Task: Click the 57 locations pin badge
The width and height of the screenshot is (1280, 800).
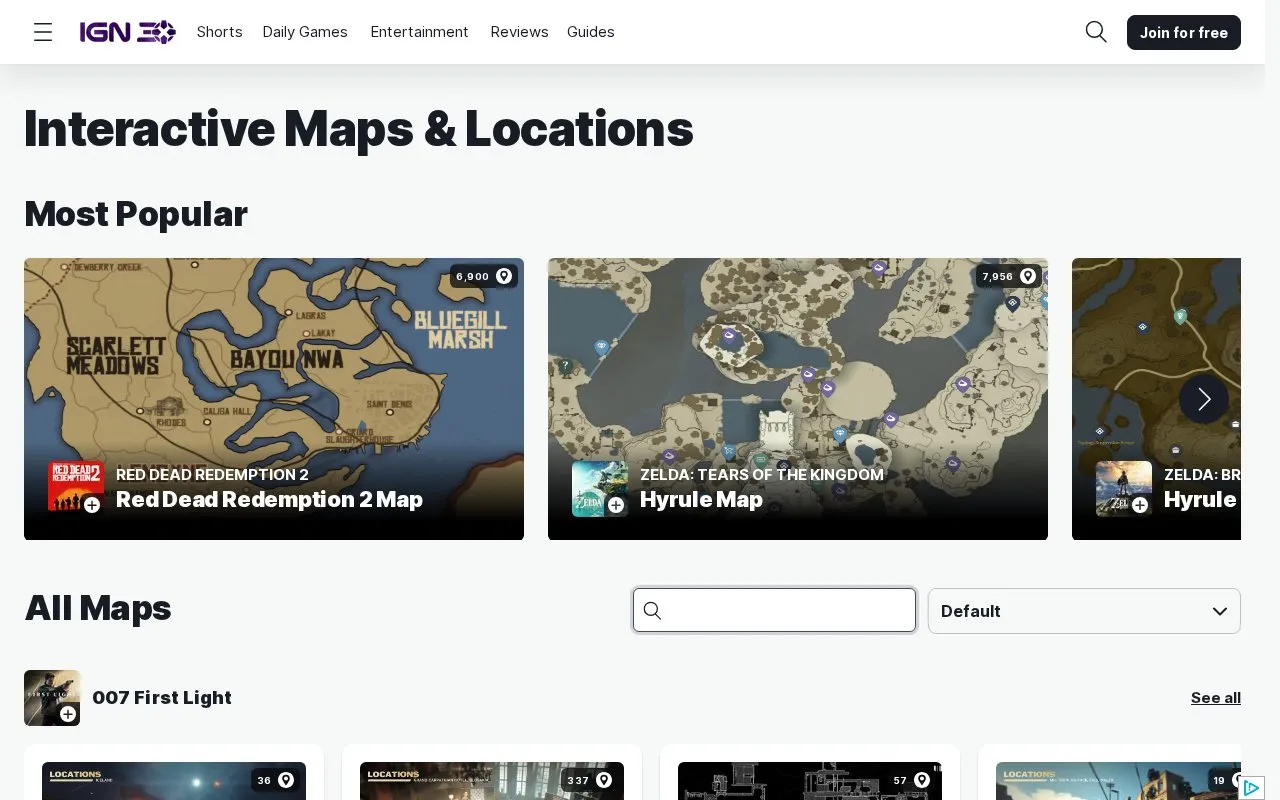Action: pyautogui.click(x=911, y=780)
